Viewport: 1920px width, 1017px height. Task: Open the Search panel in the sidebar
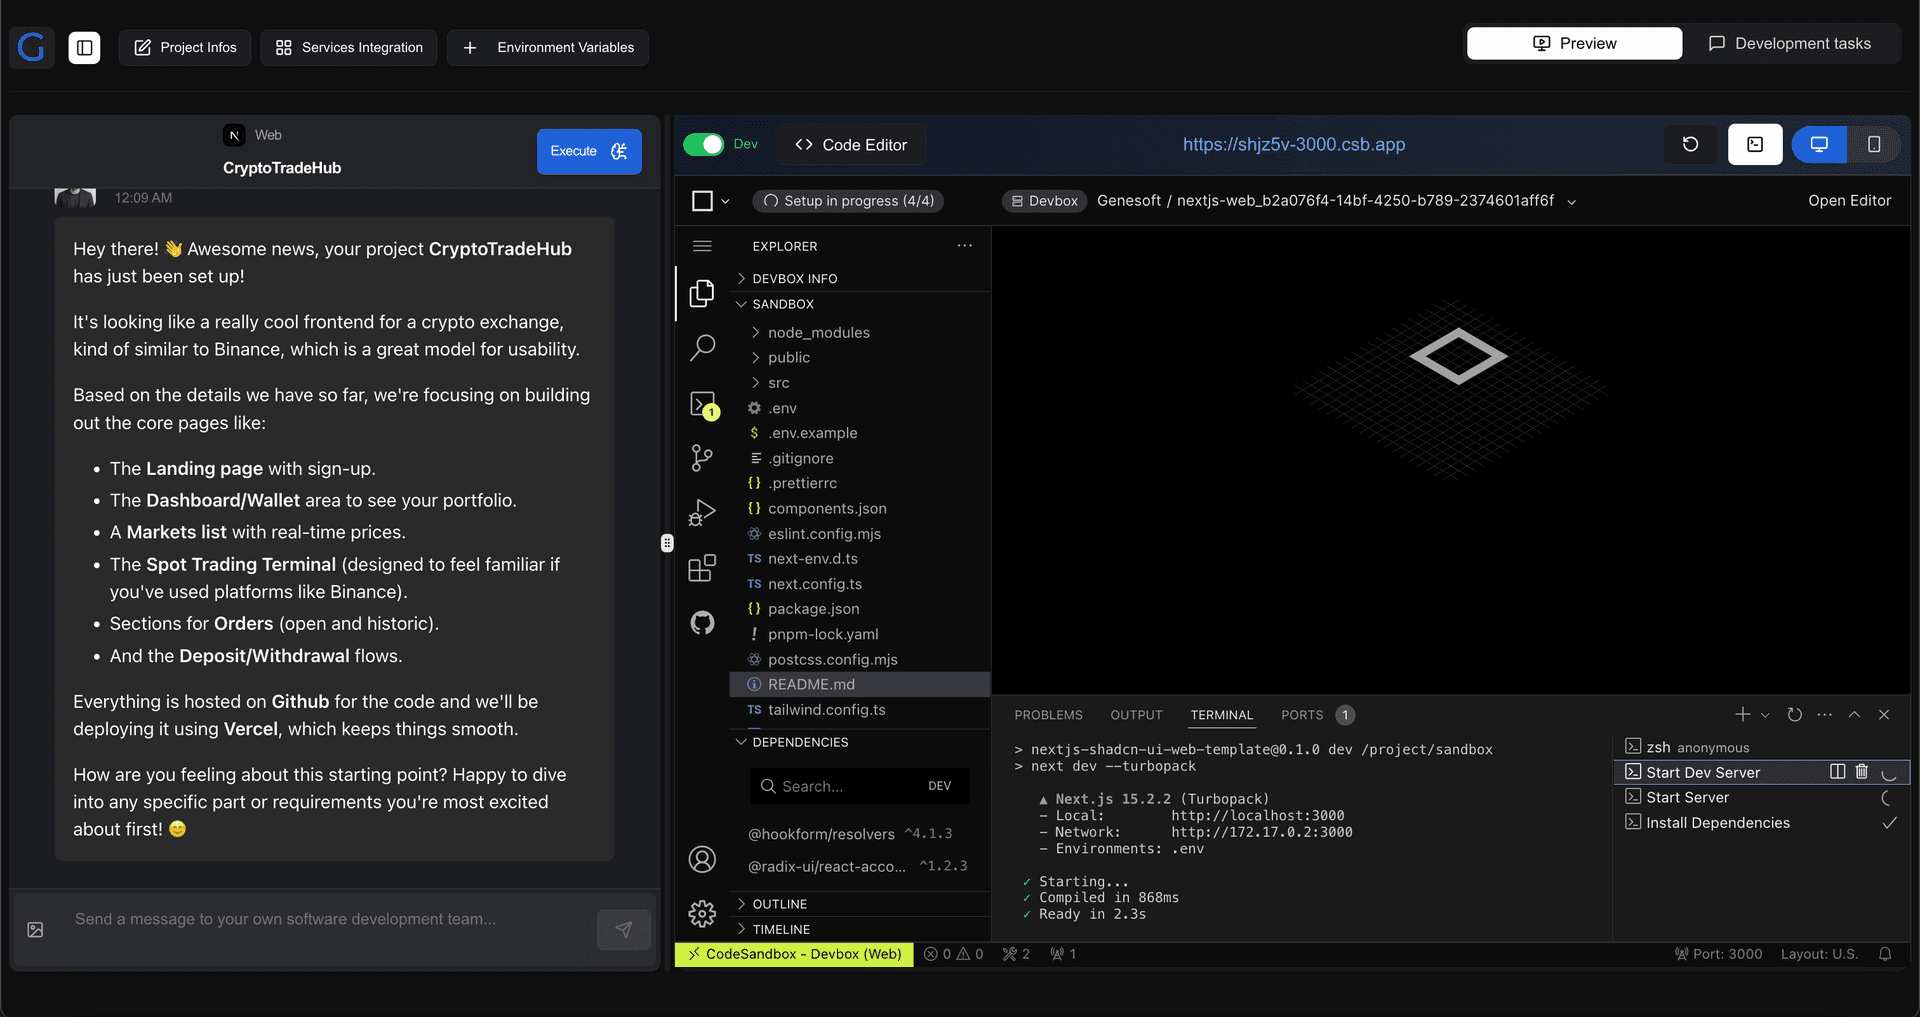click(703, 347)
